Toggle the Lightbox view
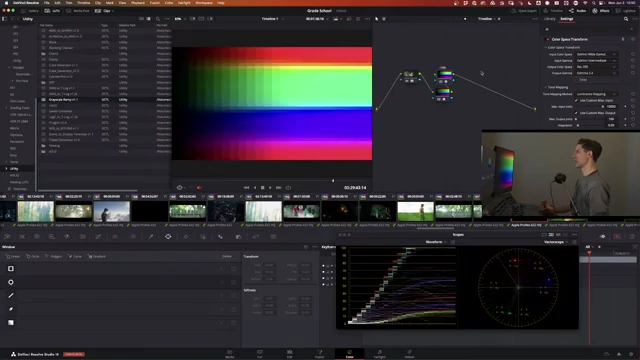The image size is (640, 360). (626, 11)
